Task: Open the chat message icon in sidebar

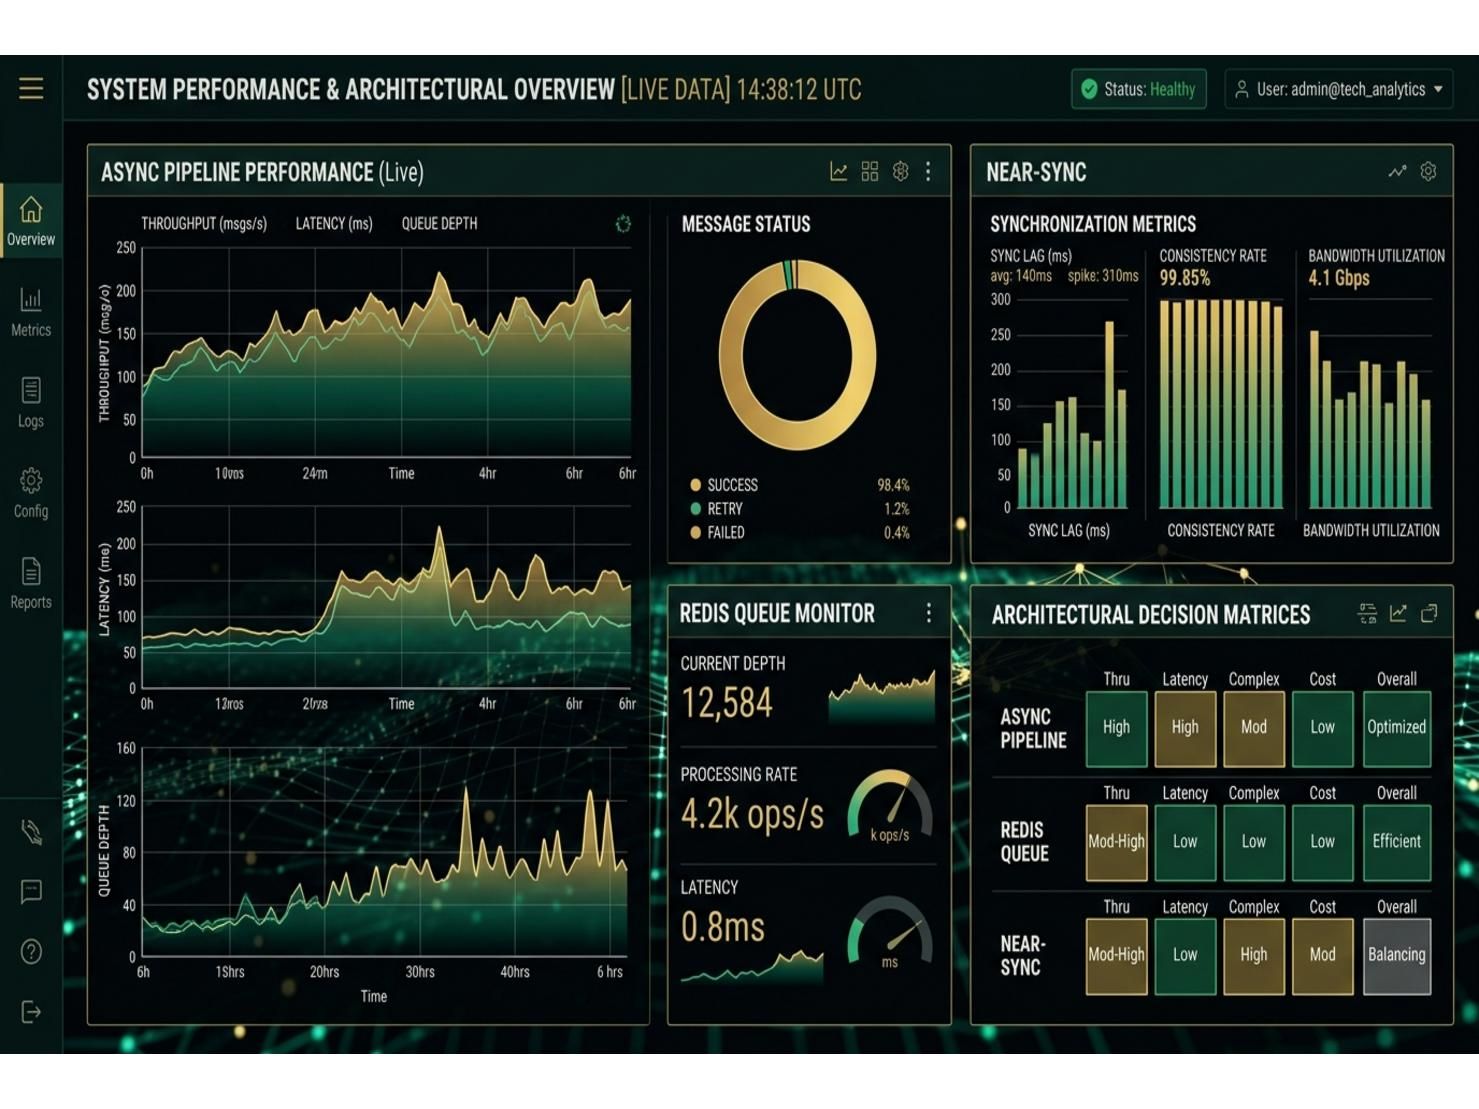Action: pyautogui.click(x=31, y=891)
